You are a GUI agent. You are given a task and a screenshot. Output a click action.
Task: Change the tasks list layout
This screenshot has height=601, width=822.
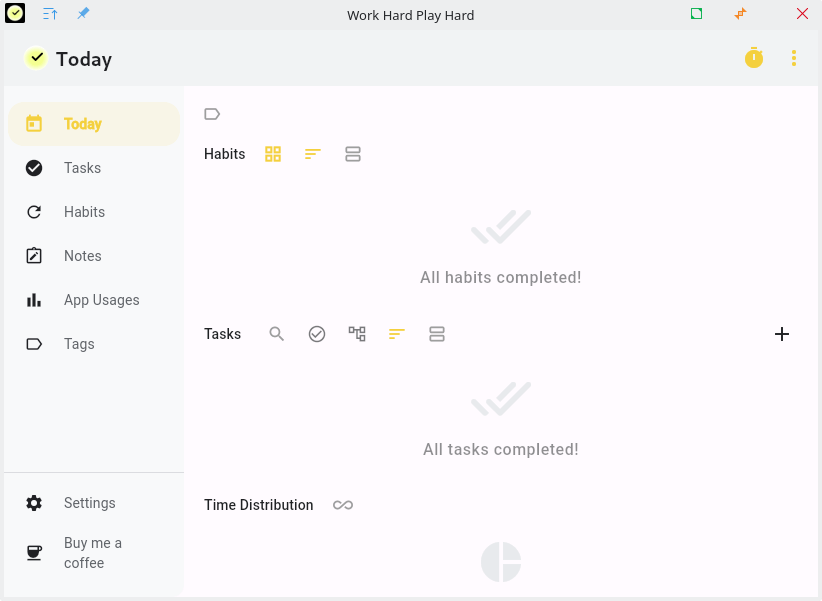tap(437, 334)
